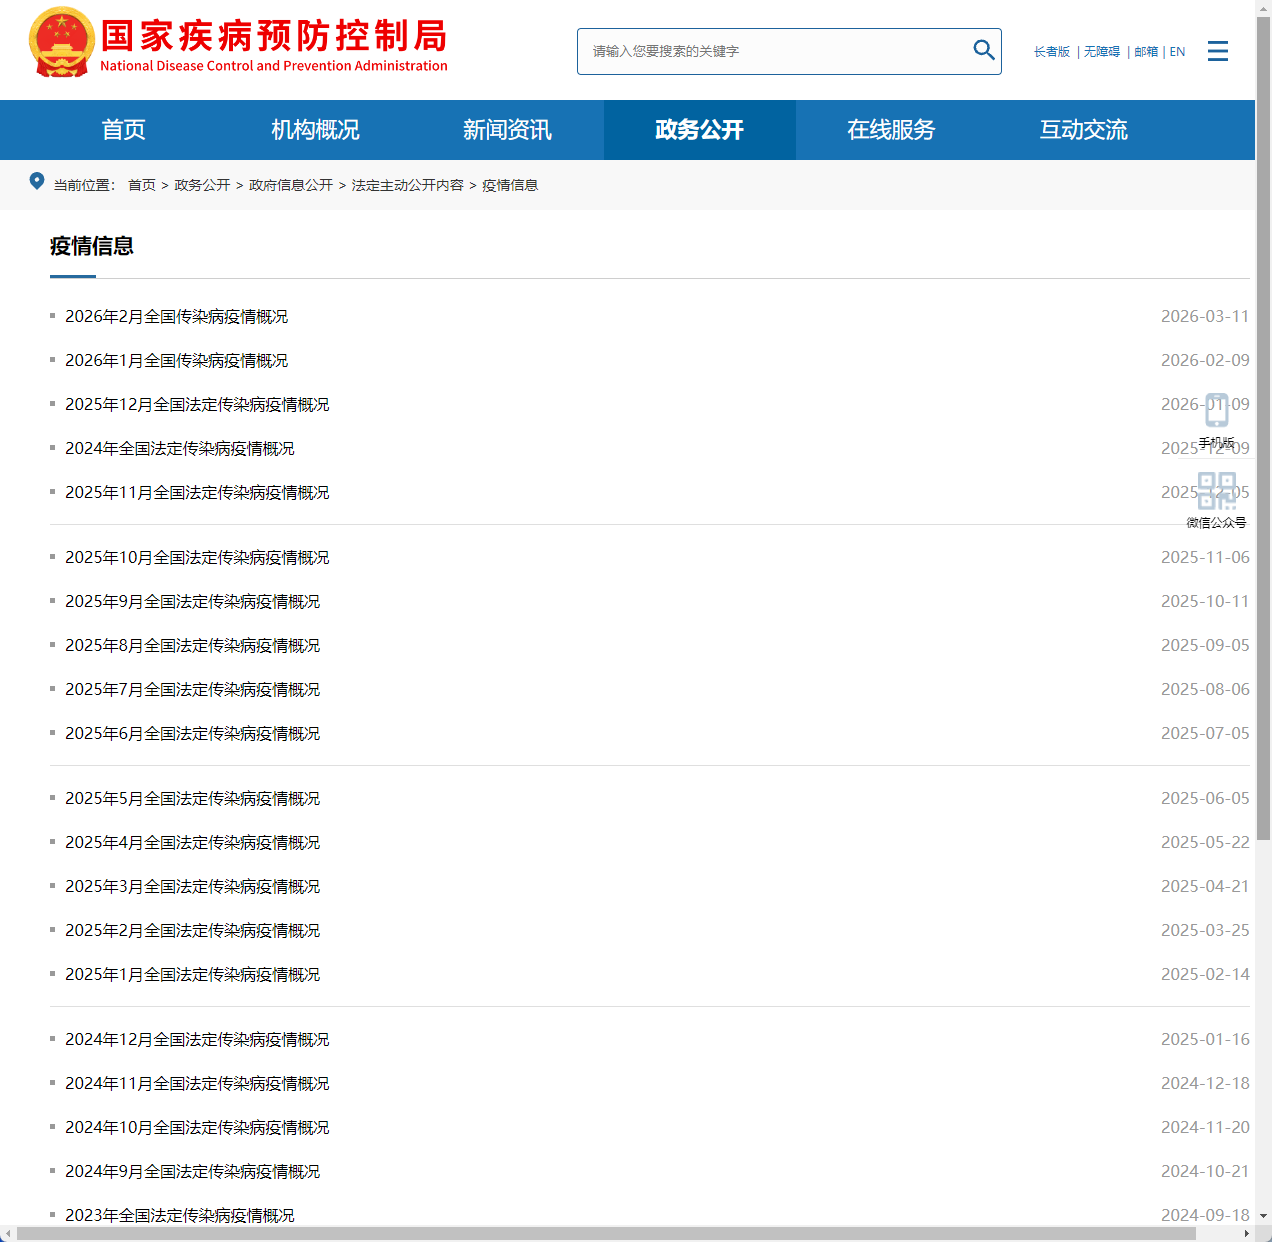Open the hamburger menu at top right

pos(1218,51)
